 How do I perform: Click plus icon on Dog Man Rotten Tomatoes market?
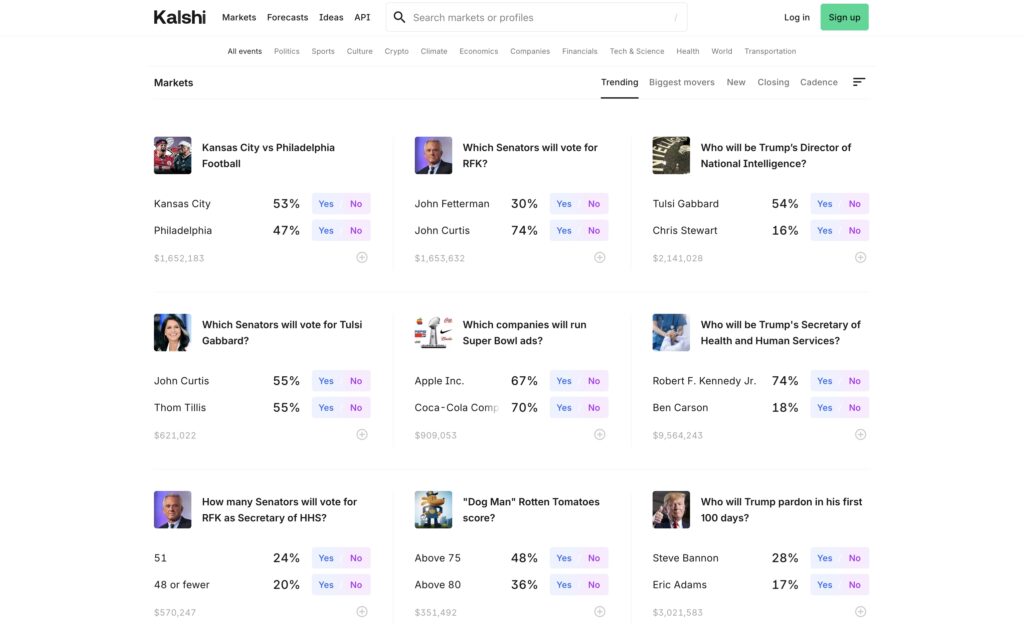click(x=600, y=611)
